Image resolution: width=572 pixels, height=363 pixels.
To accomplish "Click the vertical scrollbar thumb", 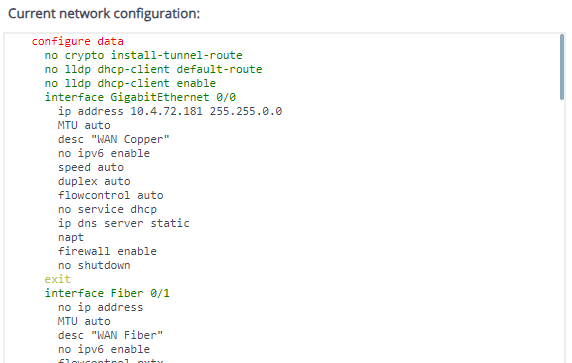I will 562,67.
